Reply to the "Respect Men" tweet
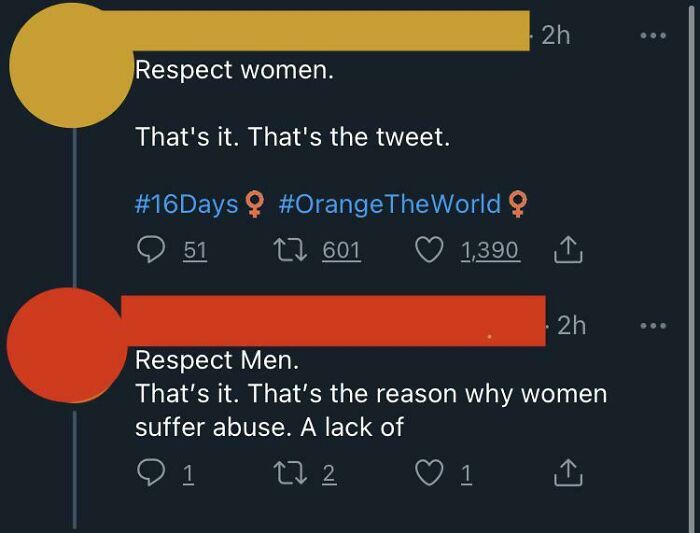This screenshot has height=533, width=700. [151, 473]
